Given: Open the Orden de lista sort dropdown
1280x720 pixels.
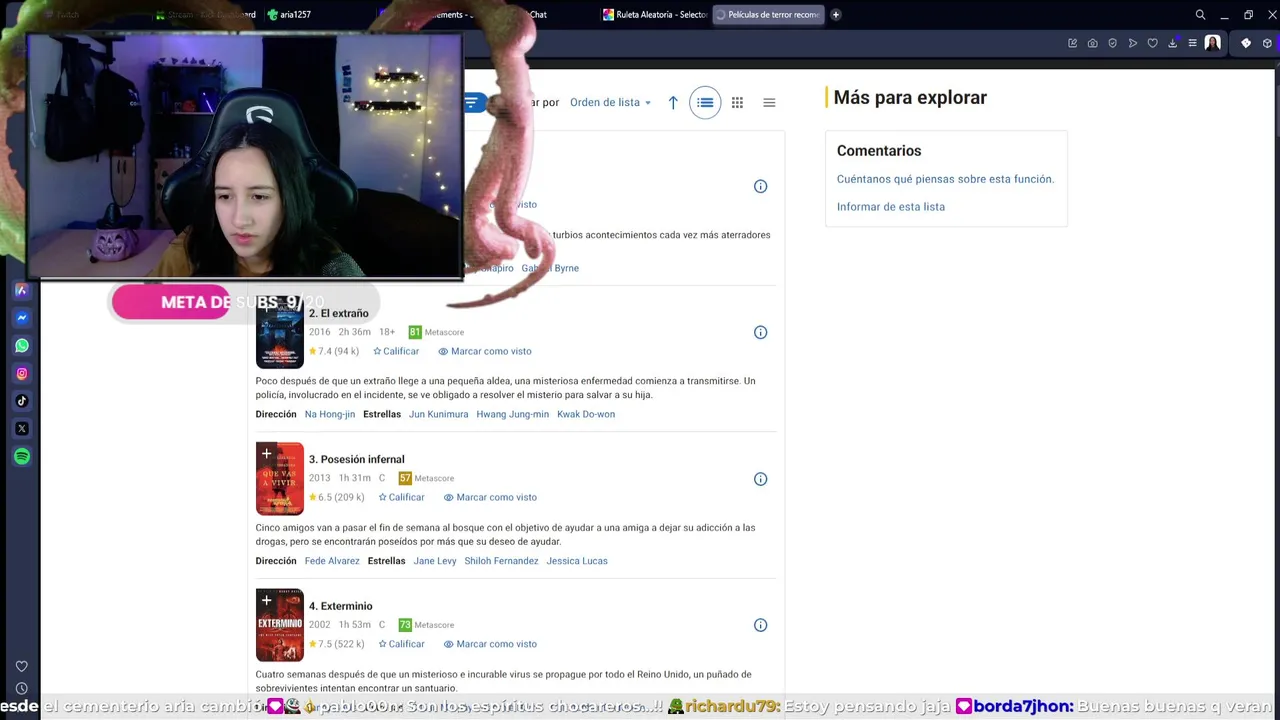Looking at the screenshot, I should [610, 102].
